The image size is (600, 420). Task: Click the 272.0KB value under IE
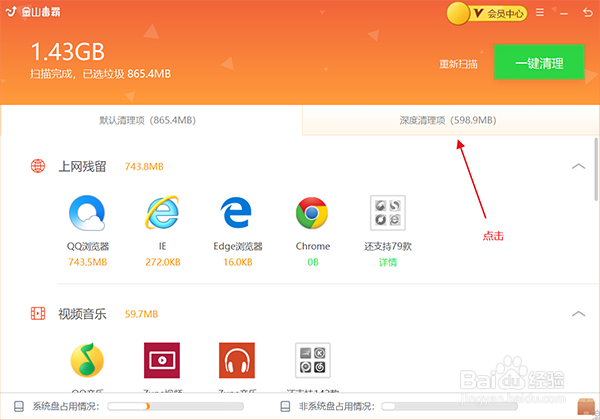[x=163, y=262]
